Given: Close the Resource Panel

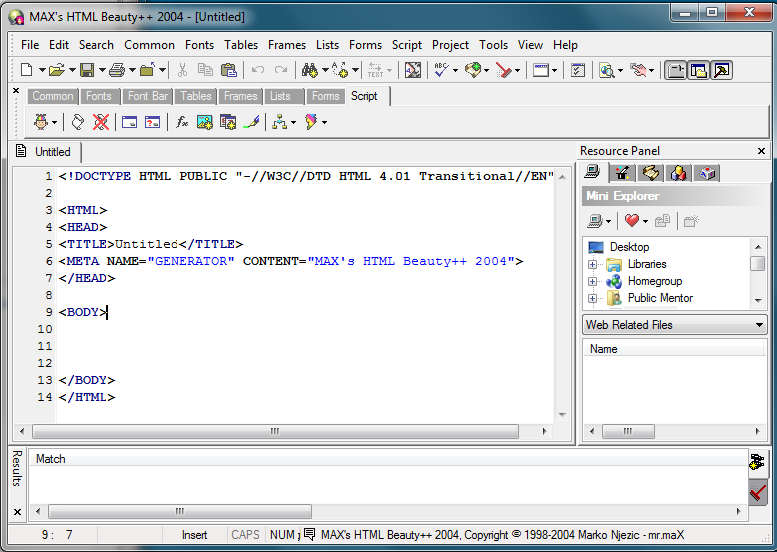Looking at the screenshot, I should pyautogui.click(x=761, y=151).
